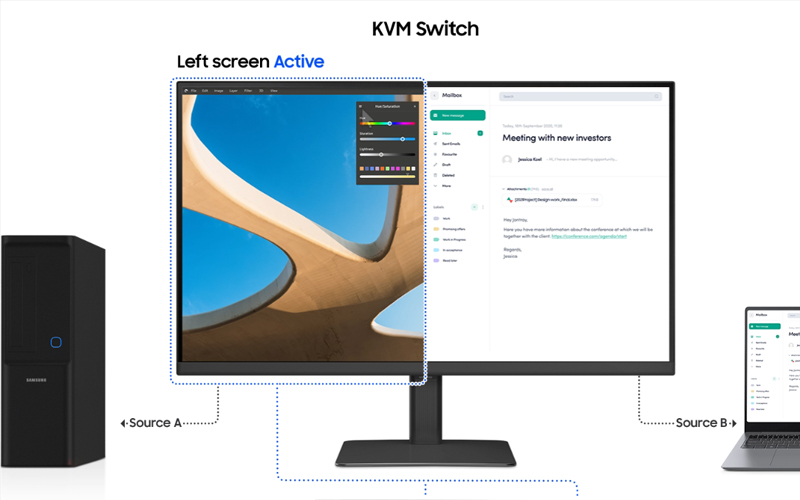Click New message on the laptop screen
800x500 pixels.
(x=764, y=326)
